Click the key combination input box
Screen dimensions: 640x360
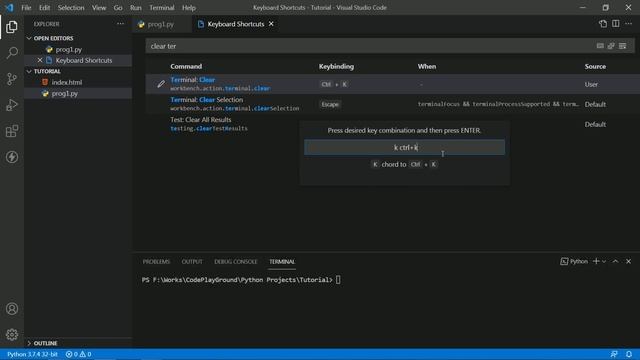pos(404,147)
